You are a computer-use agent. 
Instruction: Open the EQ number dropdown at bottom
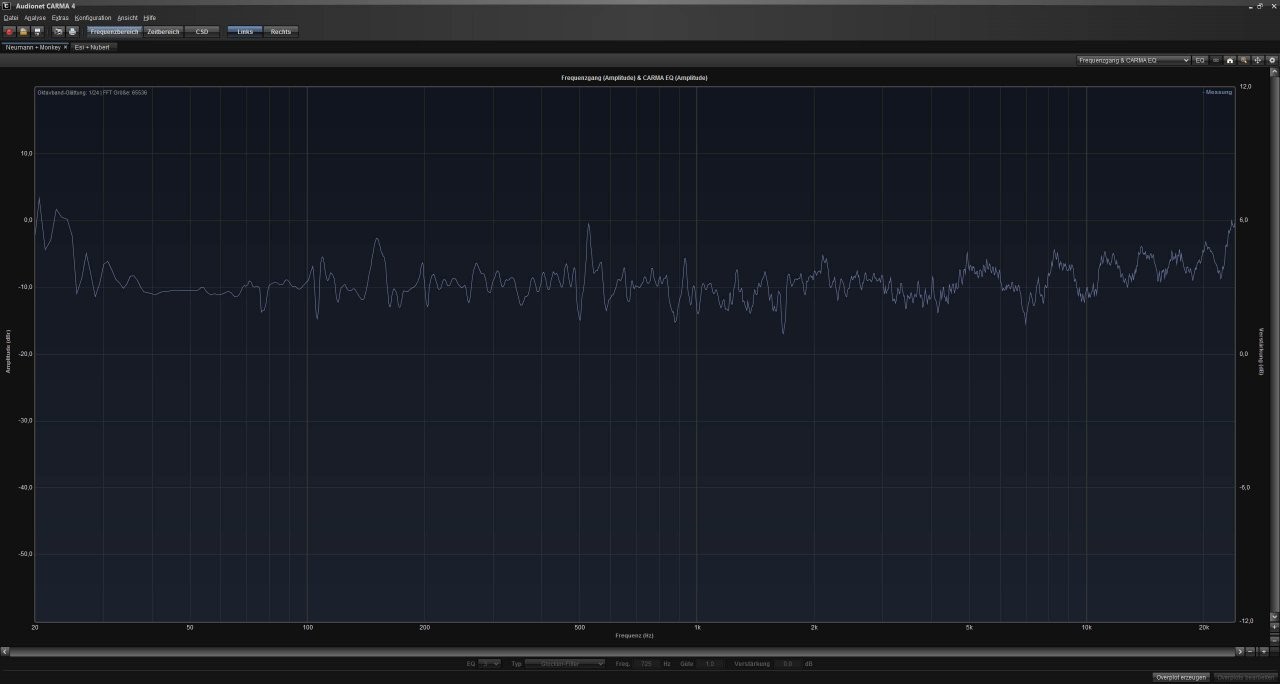[489, 663]
